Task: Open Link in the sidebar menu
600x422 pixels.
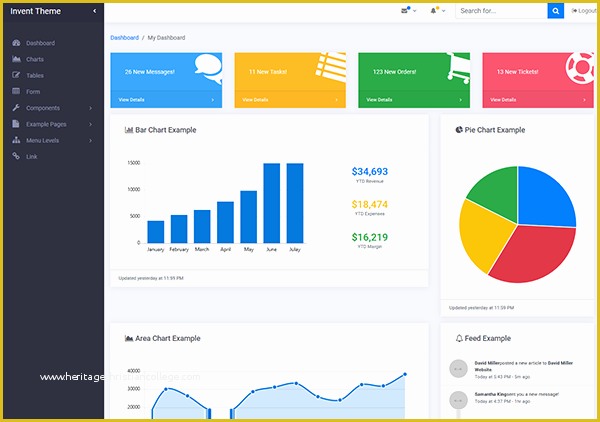Action: (x=32, y=156)
